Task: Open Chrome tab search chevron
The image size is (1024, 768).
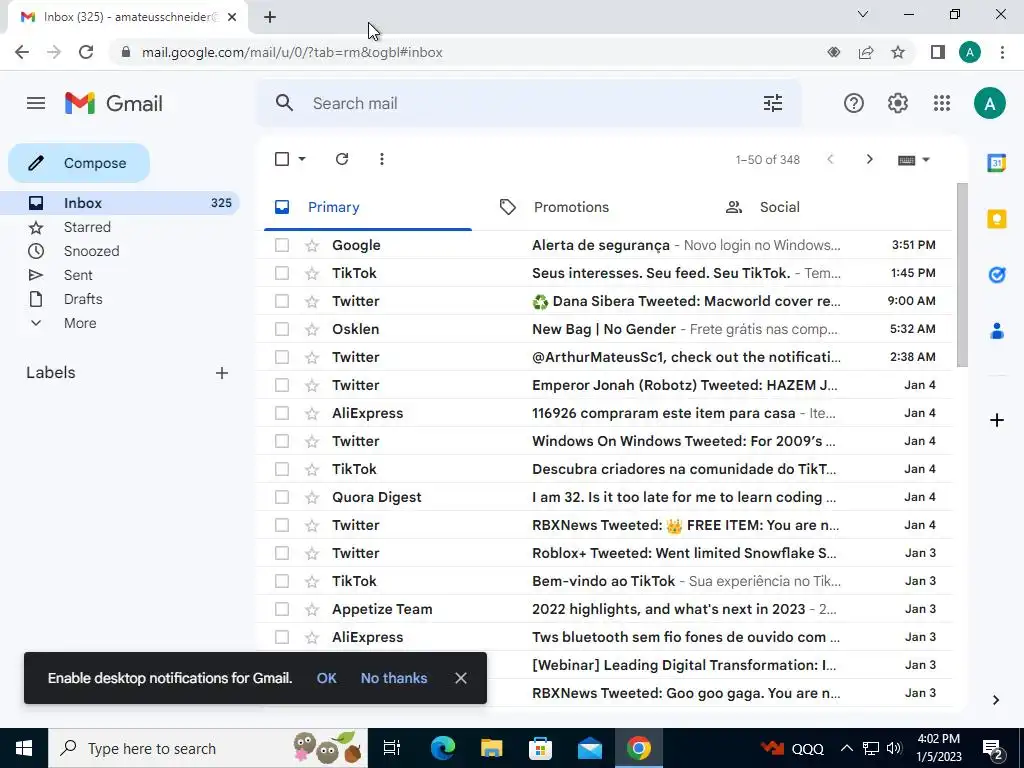Action: point(863,14)
